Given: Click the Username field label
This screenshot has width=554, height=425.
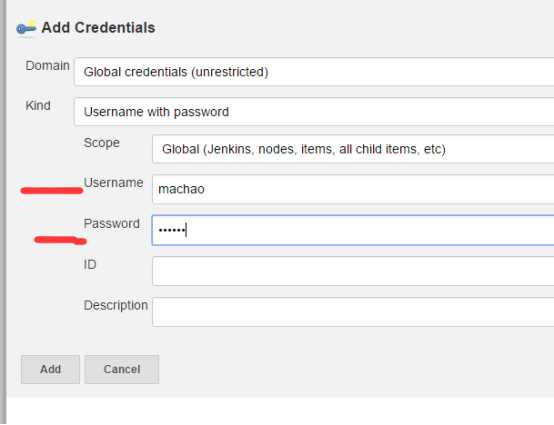Looking at the screenshot, I should point(113,183).
